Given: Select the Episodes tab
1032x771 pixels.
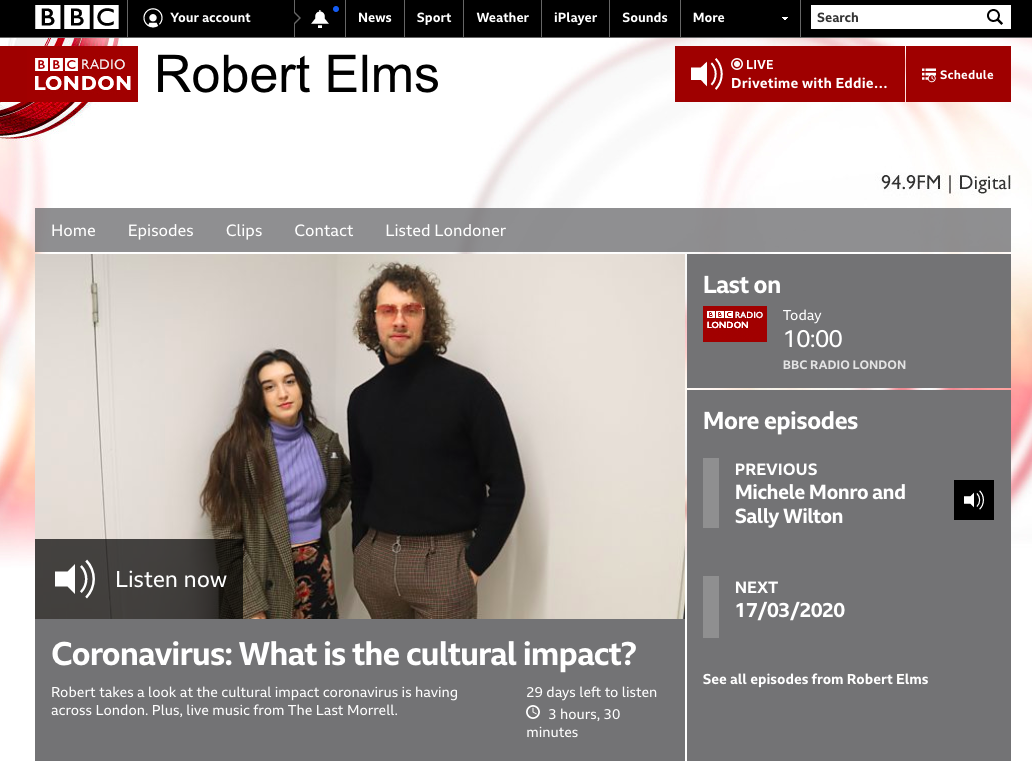Looking at the screenshot, I should point(161,230).
